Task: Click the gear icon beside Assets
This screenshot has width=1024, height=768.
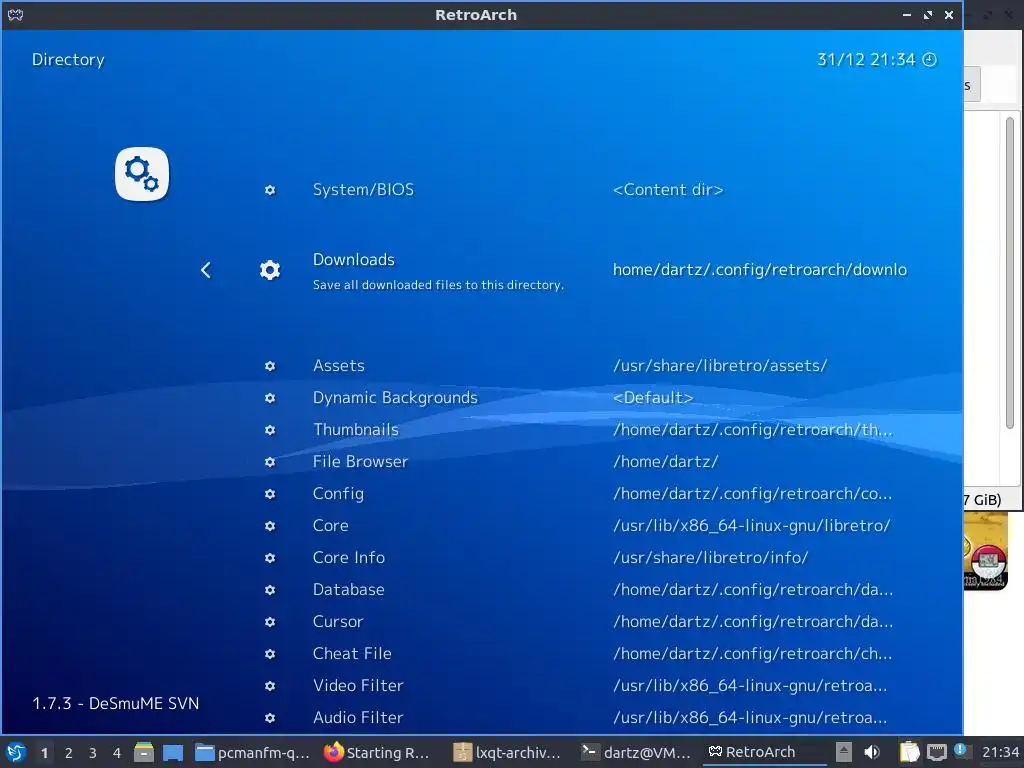Action: tap(270, 366)
